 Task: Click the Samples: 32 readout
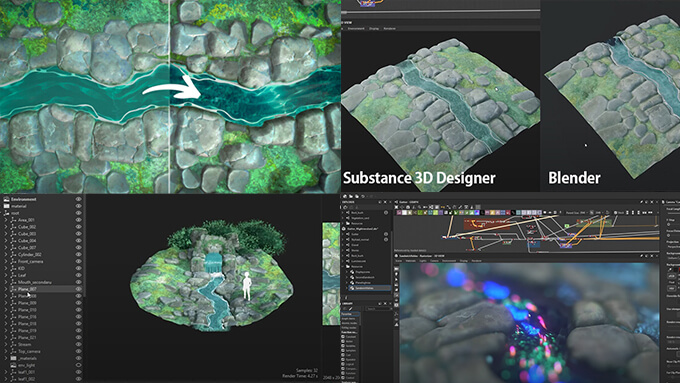pos(307,370)
